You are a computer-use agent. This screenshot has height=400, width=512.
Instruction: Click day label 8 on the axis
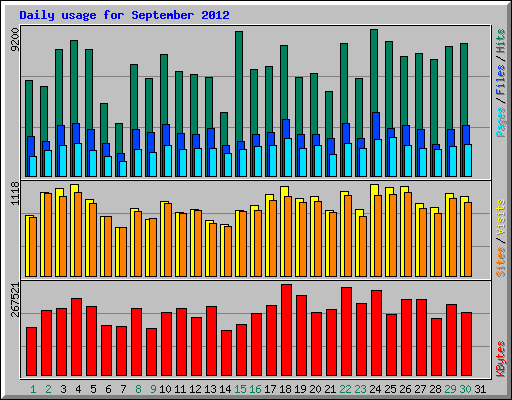[138, 389]
